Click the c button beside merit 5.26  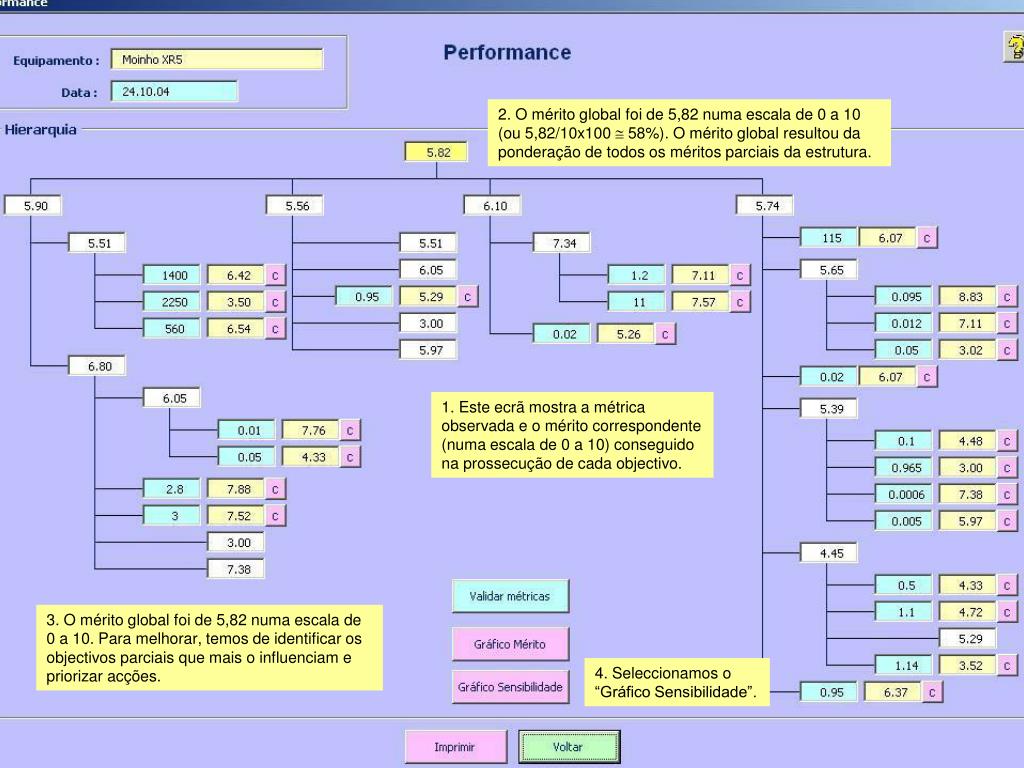point(665,334)
